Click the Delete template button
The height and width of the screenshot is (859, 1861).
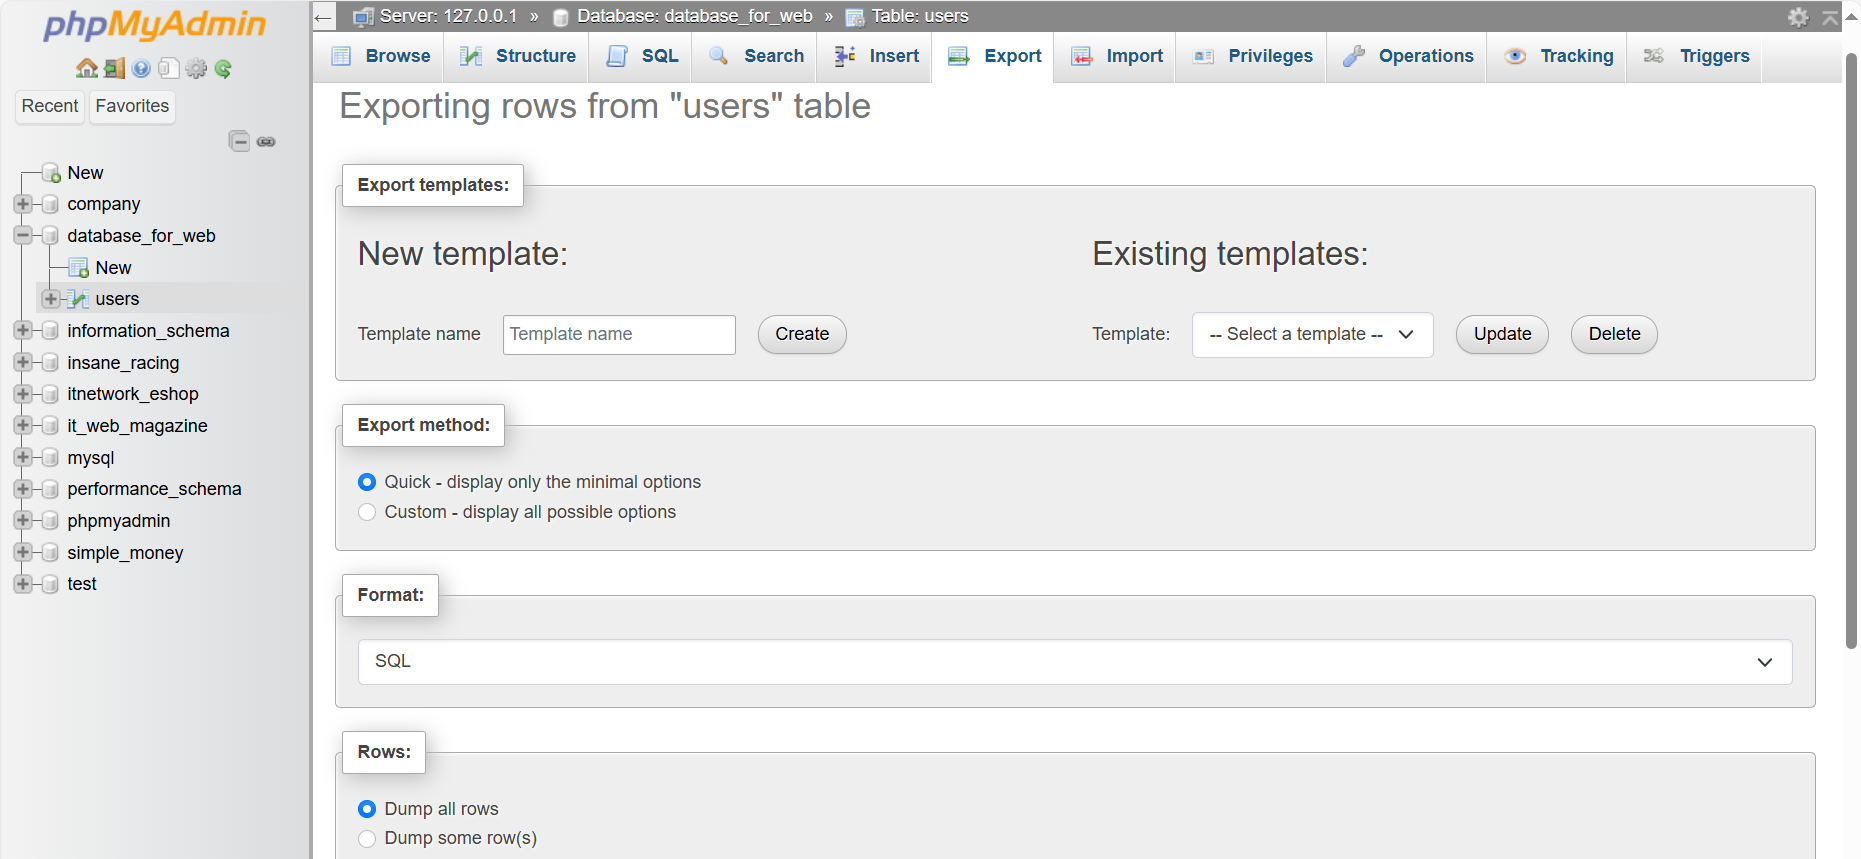tap(1613, 334)
